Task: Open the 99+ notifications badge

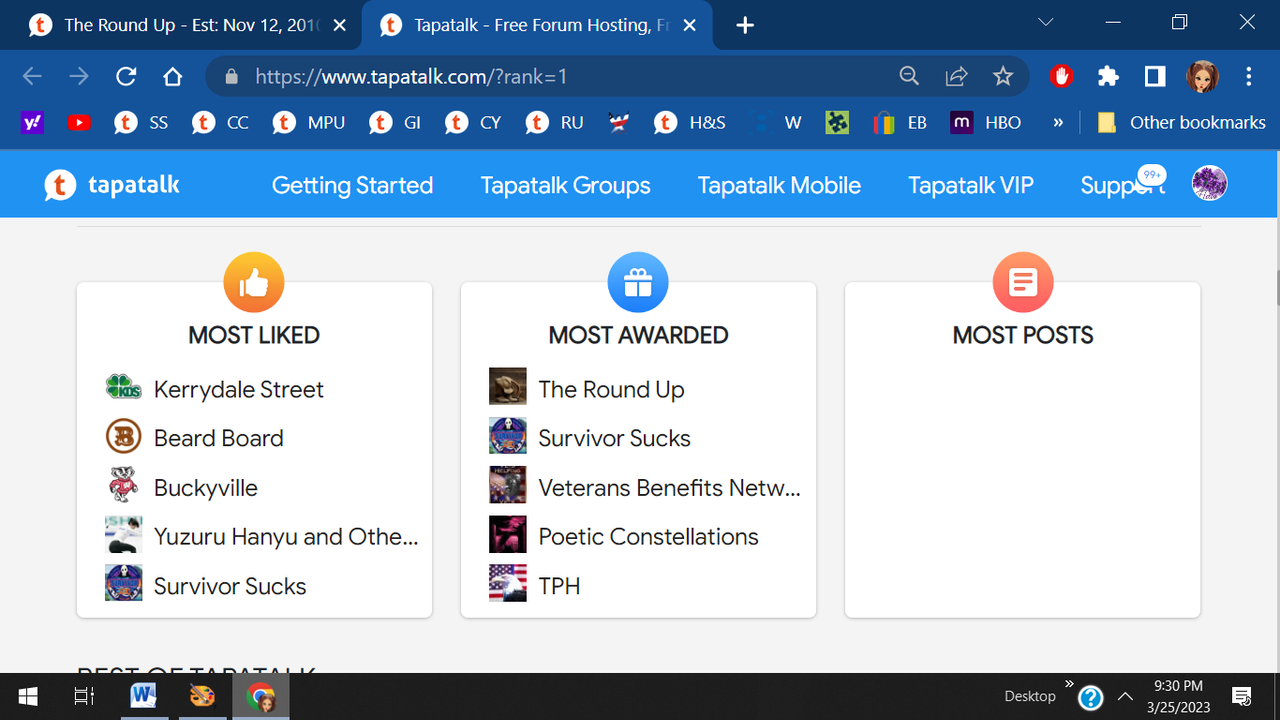Action: 1152,175
